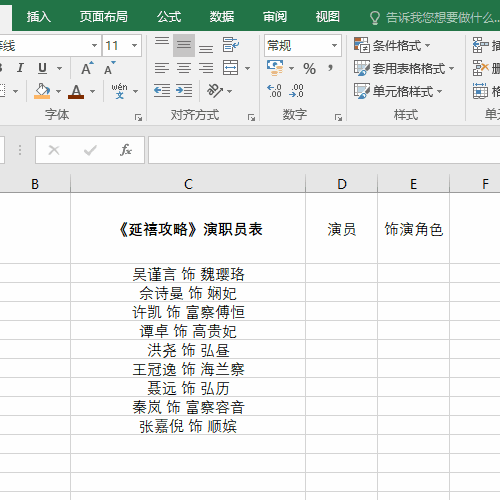
Task: Open the font size dropdown
Action: click(x=135, y=45)
